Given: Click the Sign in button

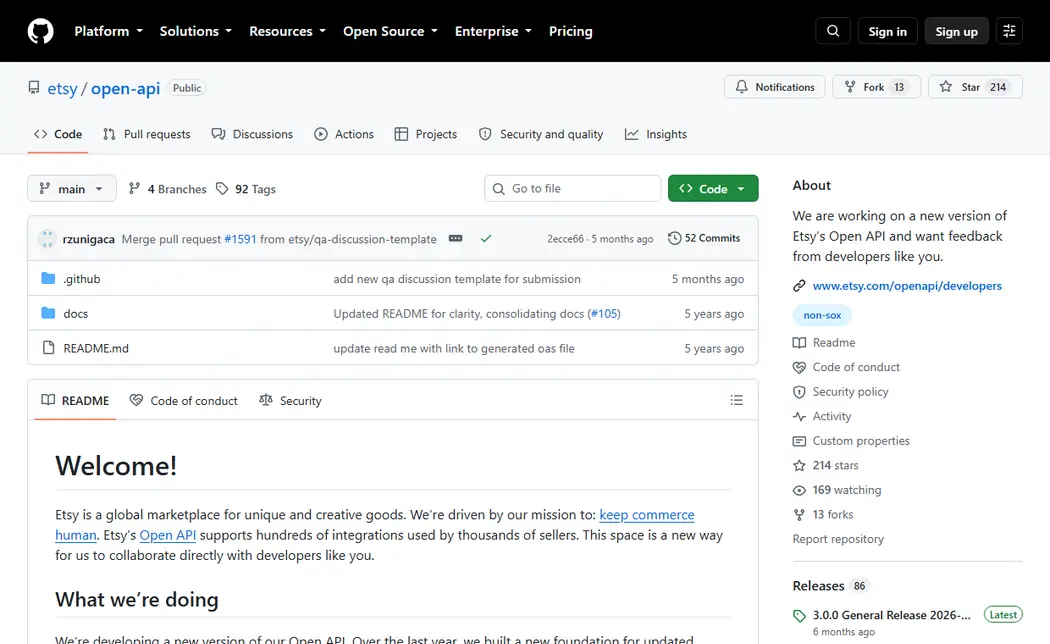Looking at the screenshot, I should (887, 31).
